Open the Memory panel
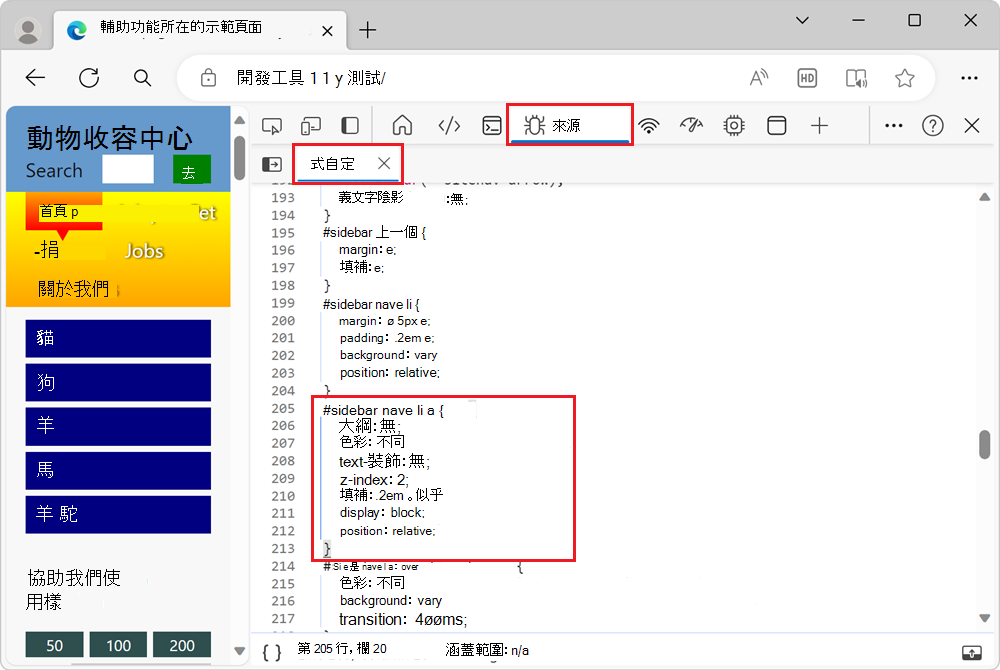Image resolution: width=1000 pixels, height=670 pixels. pos(733,125)
